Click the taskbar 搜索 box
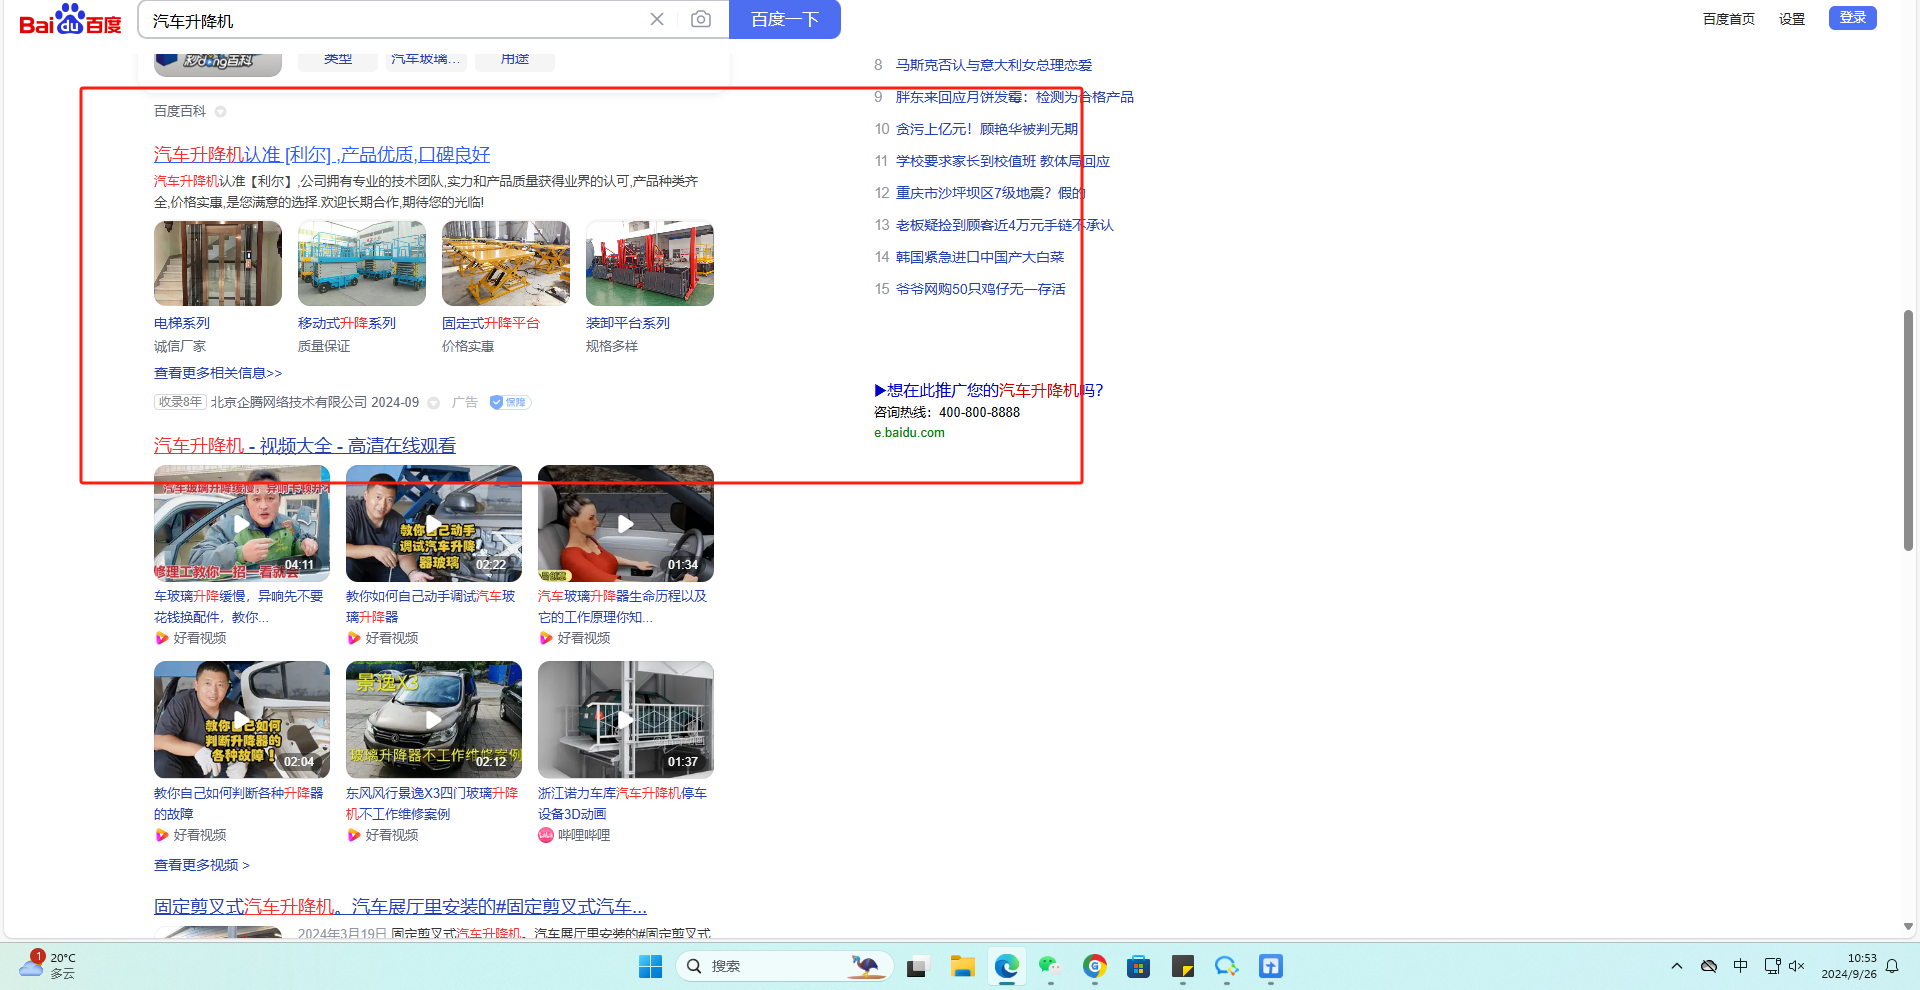Image resolution: width=1920 pixels, height=990 pixels. [x=784, y=966]
